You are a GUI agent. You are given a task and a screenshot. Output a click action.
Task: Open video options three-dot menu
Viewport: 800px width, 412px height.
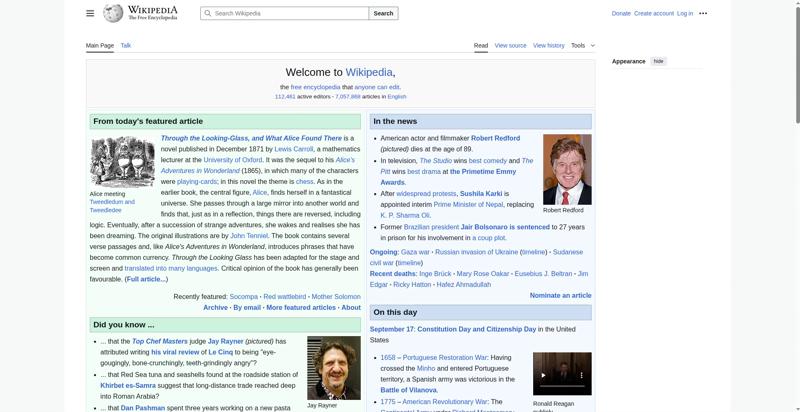click(581, 375)
